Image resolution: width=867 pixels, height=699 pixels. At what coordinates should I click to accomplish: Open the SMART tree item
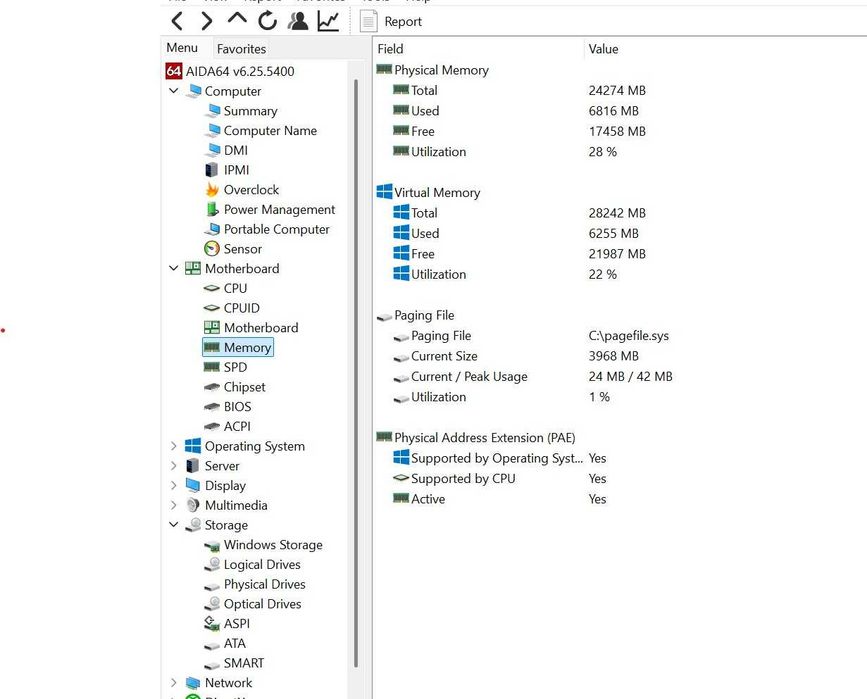pyautogui.click(x=244, y=663)
